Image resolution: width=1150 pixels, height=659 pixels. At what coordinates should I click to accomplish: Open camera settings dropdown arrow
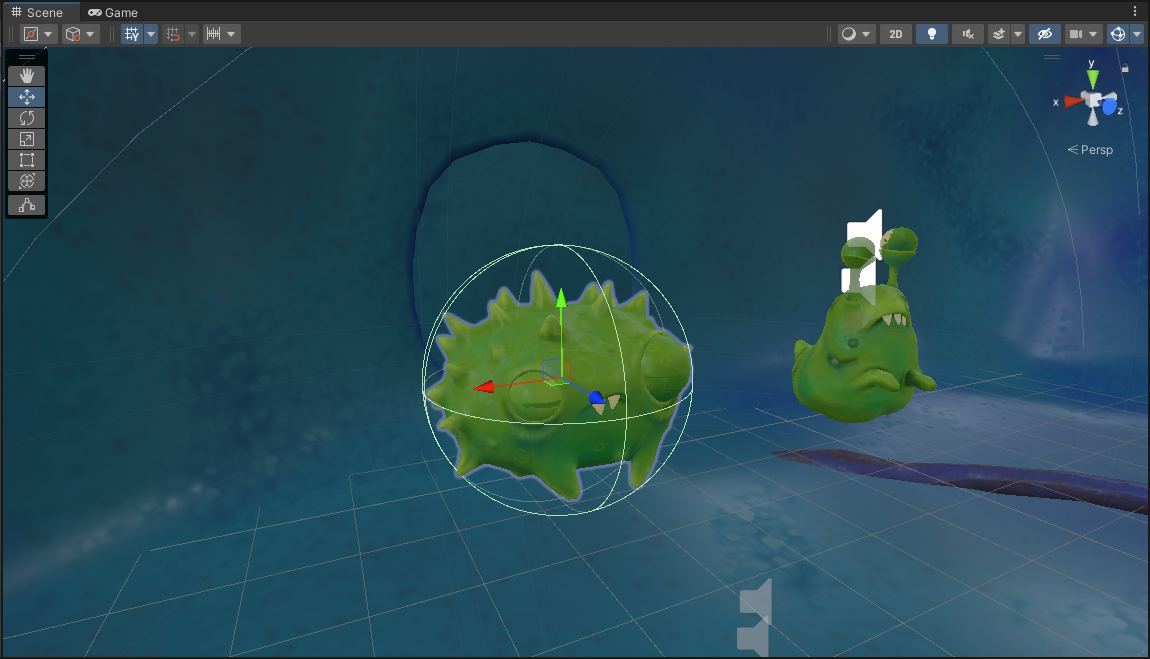[1094, 34]
